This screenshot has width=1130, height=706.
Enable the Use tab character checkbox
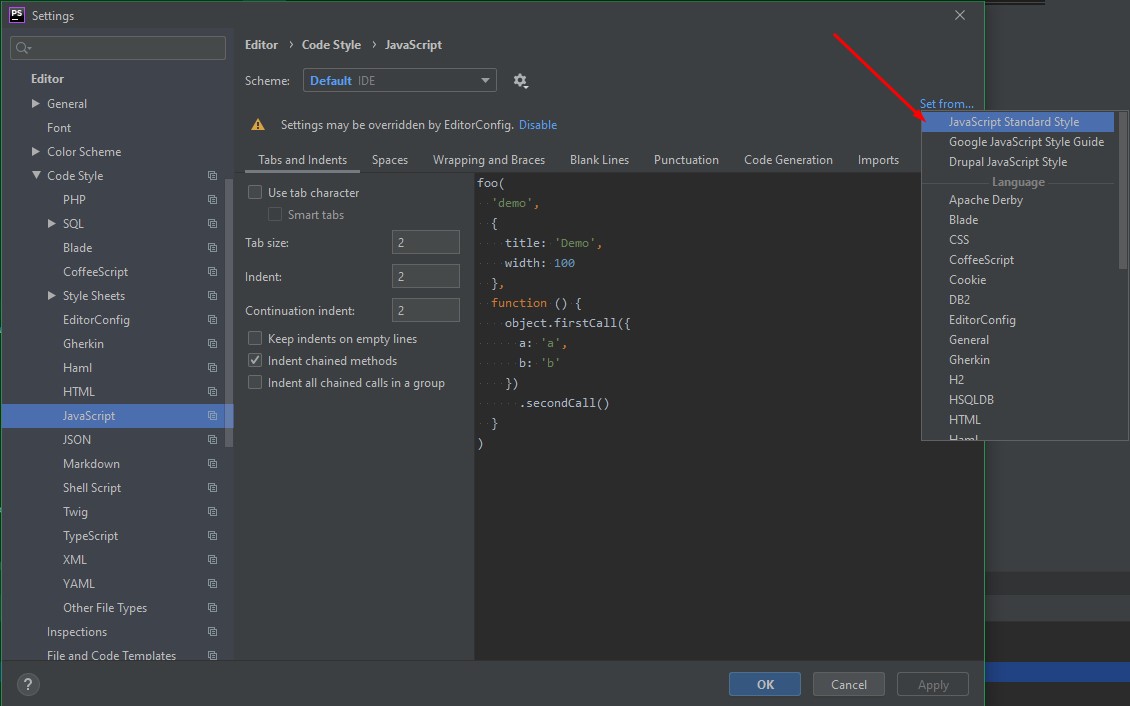[x=255, y=192]
